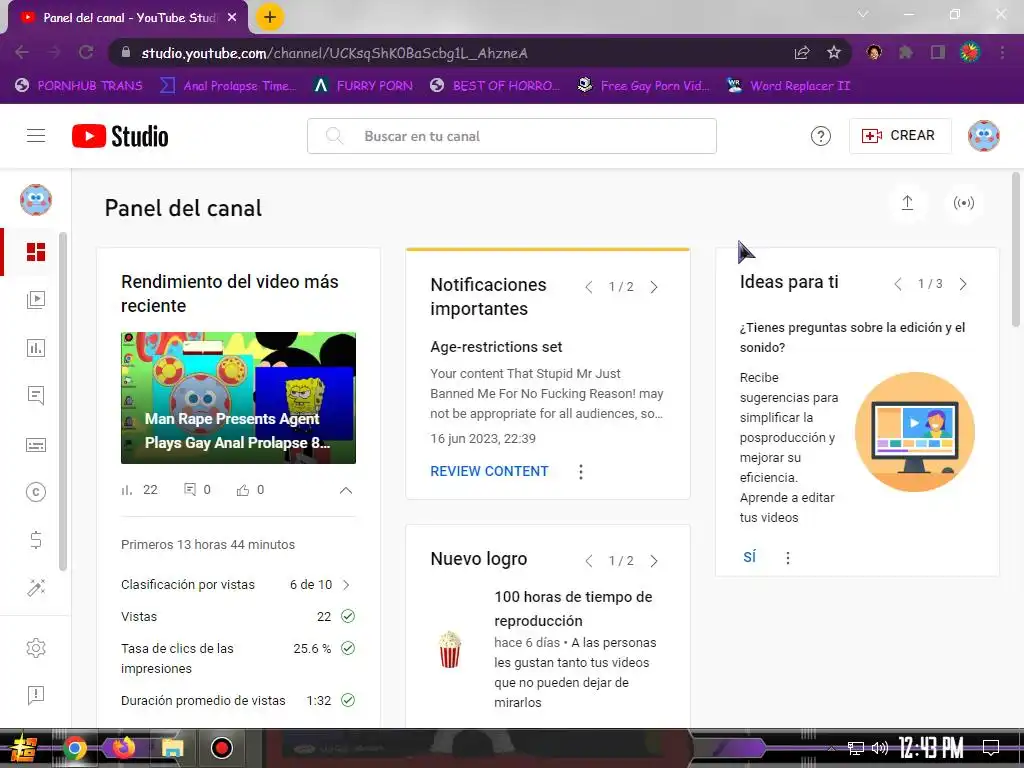Click the likes thumbs-up count icon
1024x768 pixels.
coord(243,490)
